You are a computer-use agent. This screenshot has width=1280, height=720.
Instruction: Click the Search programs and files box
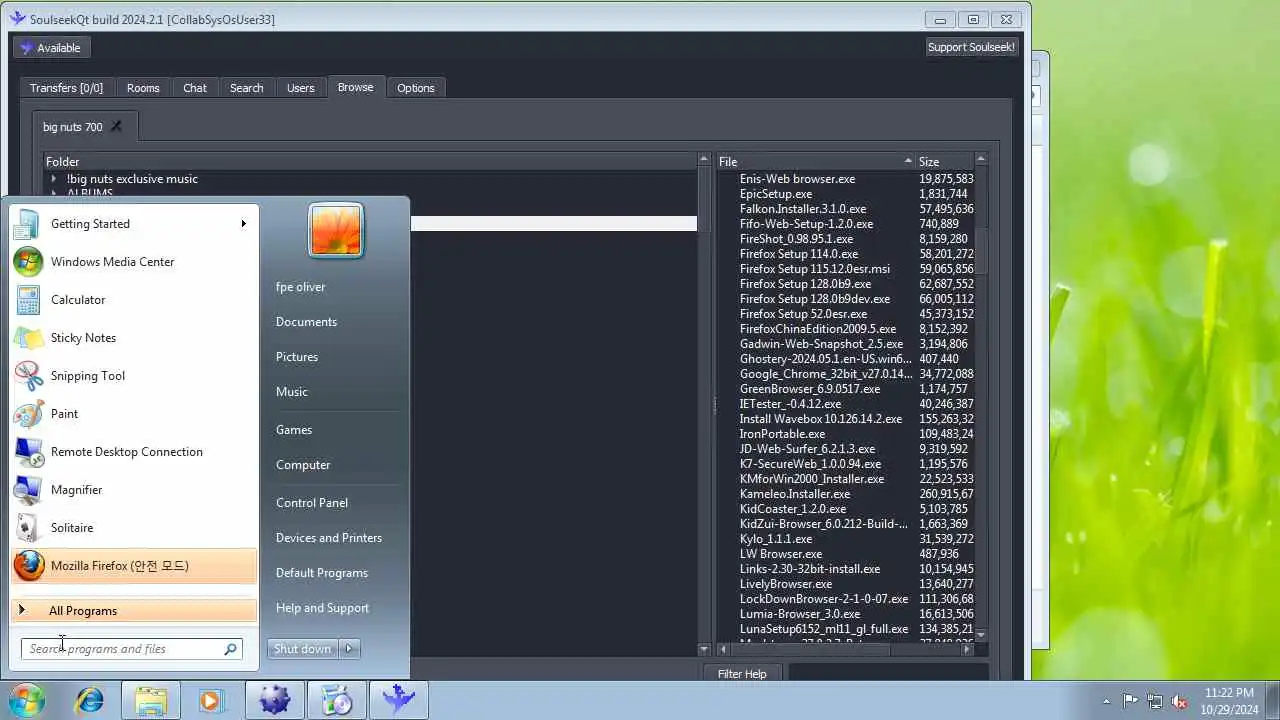click(x=131, y=649)
